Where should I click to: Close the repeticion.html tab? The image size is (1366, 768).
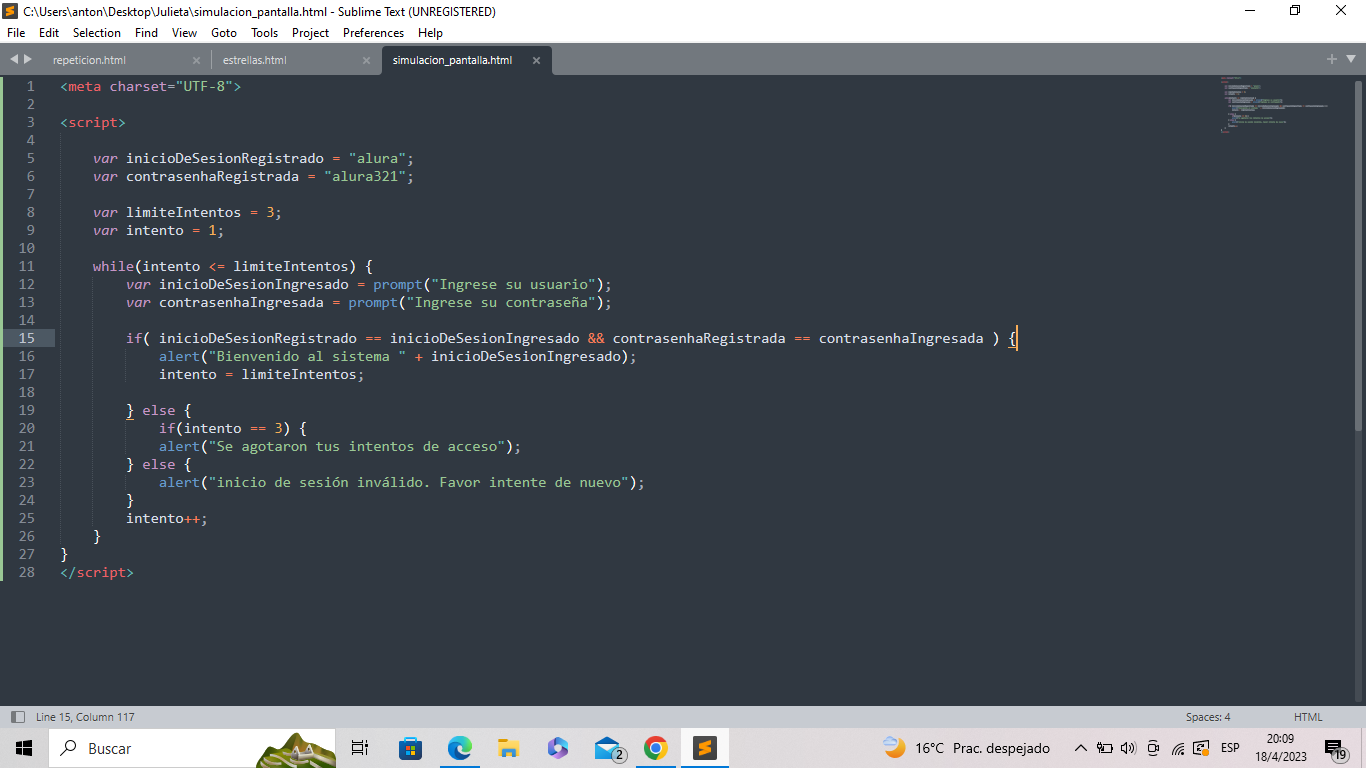click(x=196, y=60)
